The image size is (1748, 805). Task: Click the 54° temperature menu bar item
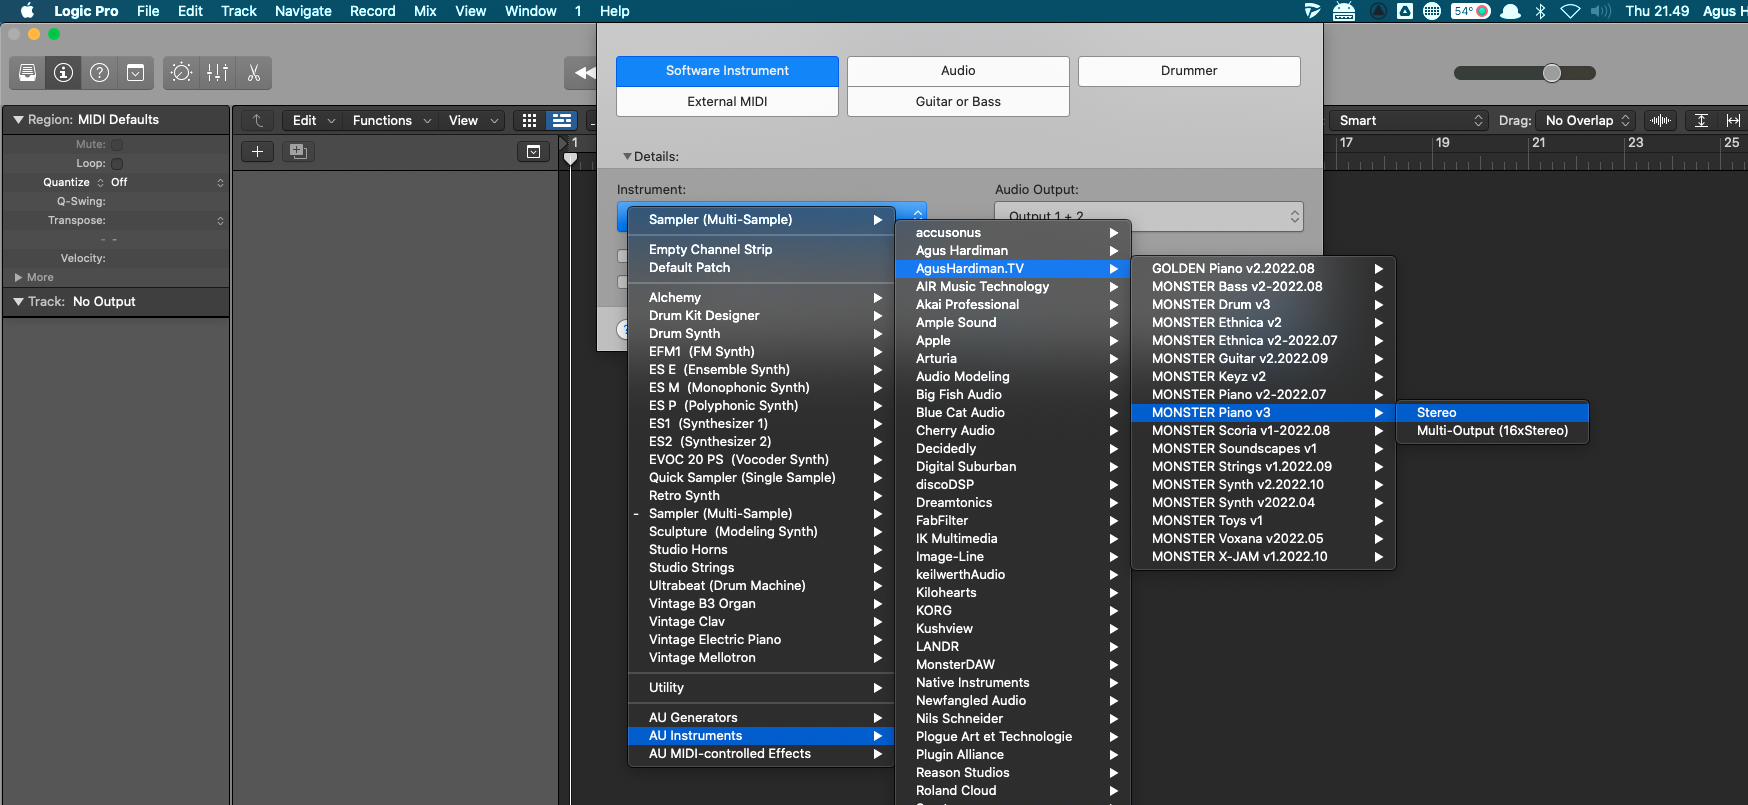pos(1471,11)
